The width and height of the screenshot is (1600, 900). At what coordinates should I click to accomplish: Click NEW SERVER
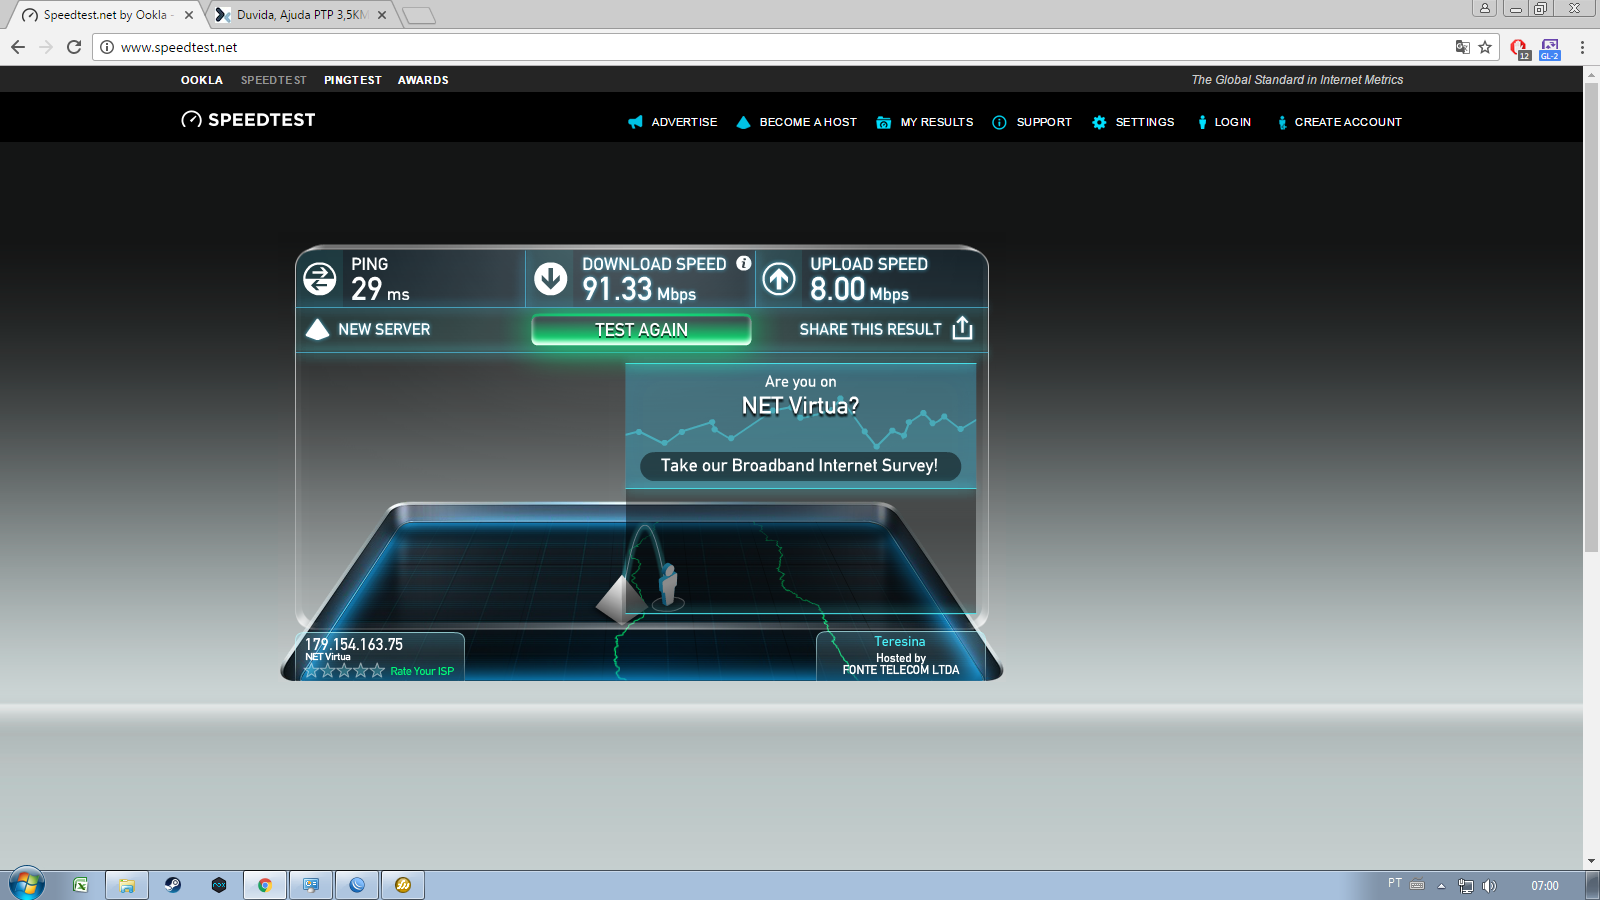(x=384, y=329)
